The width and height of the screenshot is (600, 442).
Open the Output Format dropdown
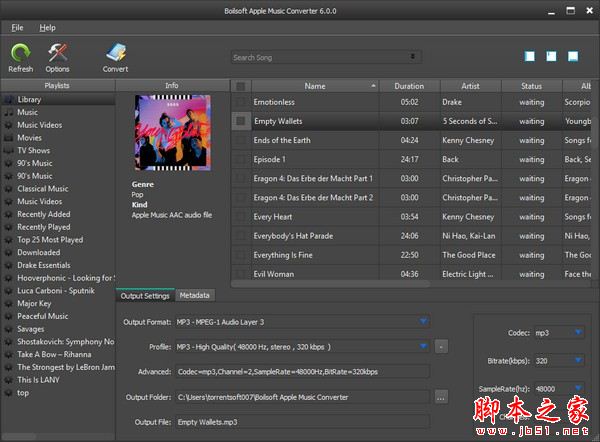(423, 321)
